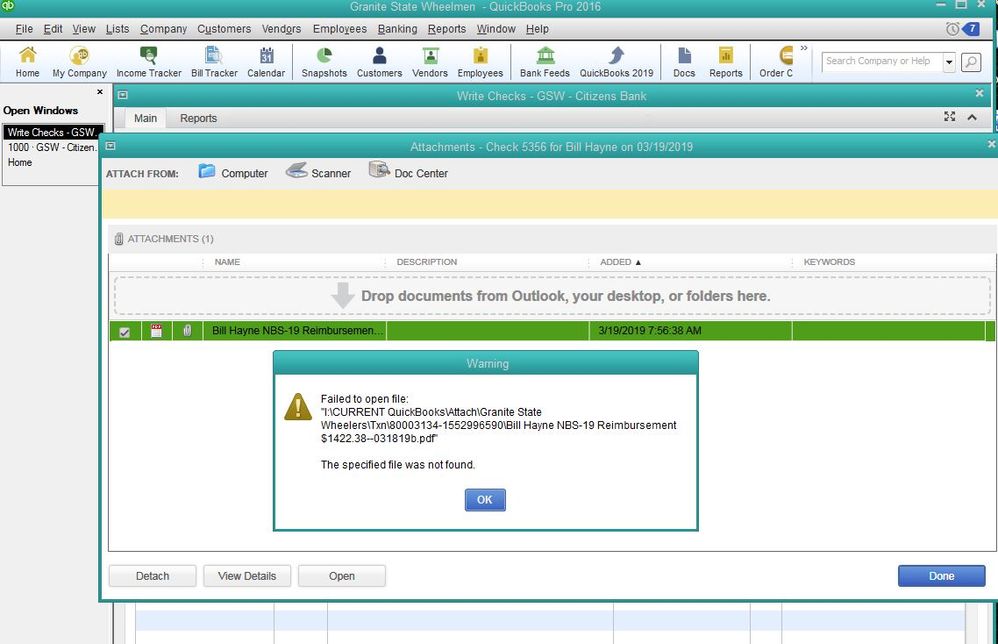Click the QuickBooks 2019 upgrade icon
The height and width of the screenshot is (644, 998).
click(x=616, y=62)
